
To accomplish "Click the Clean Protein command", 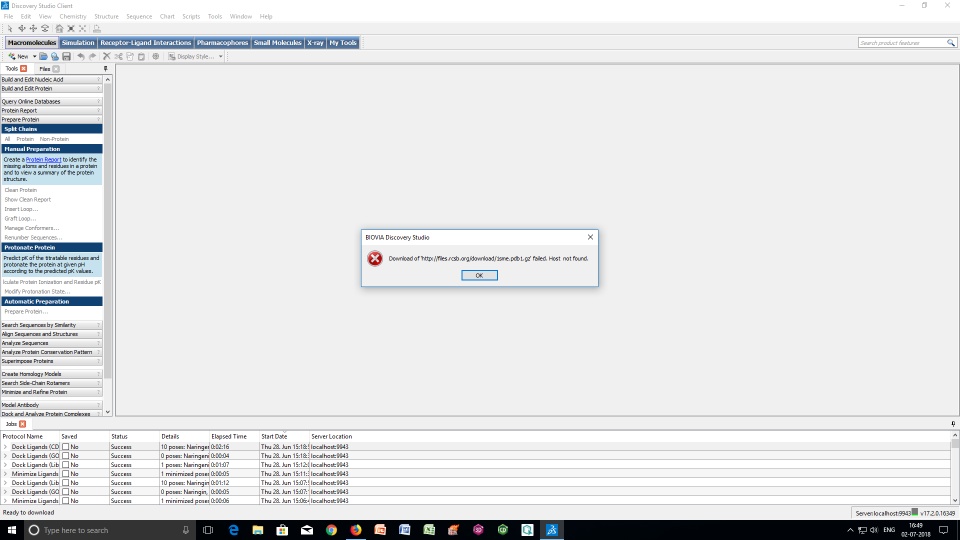I will click(x=21, y=190).
